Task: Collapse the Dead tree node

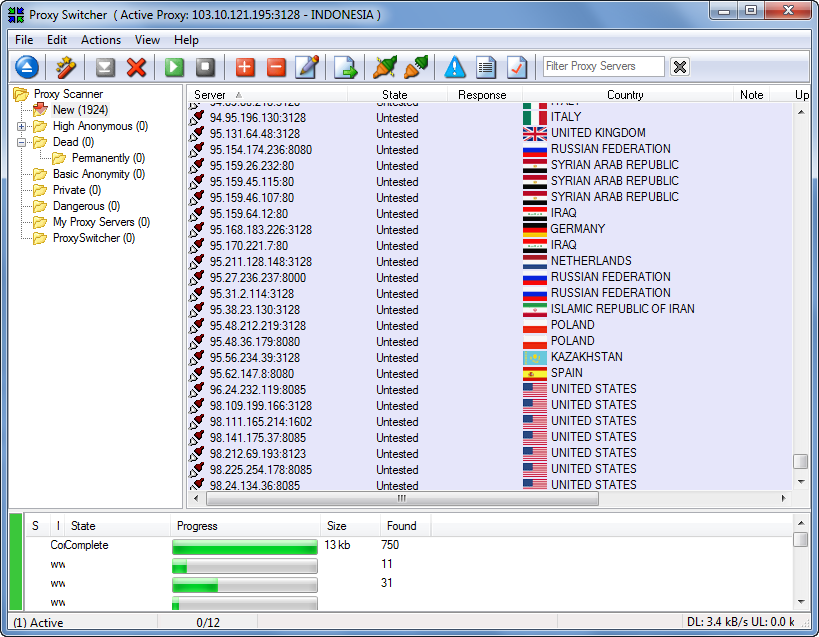Action: coord(21,142)
